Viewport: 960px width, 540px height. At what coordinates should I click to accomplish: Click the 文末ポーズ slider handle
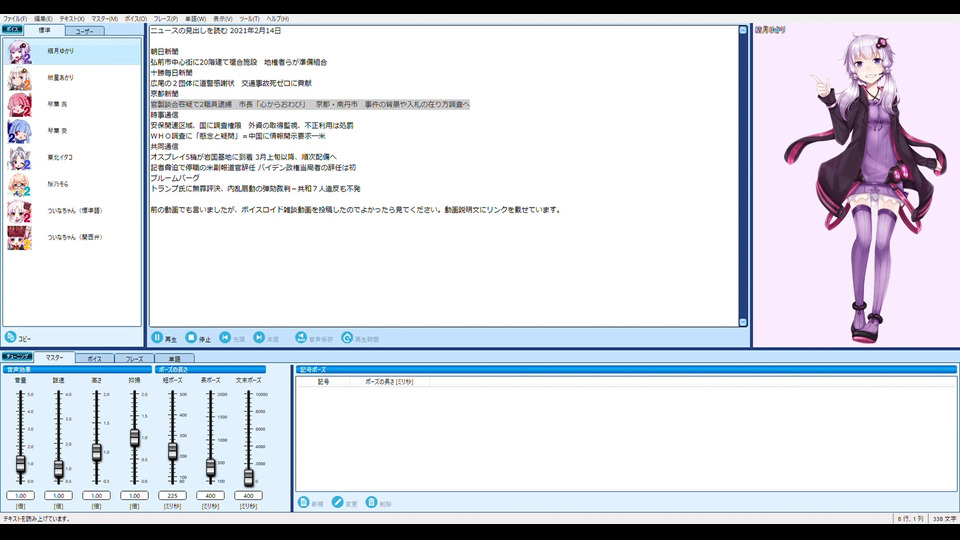249,477
